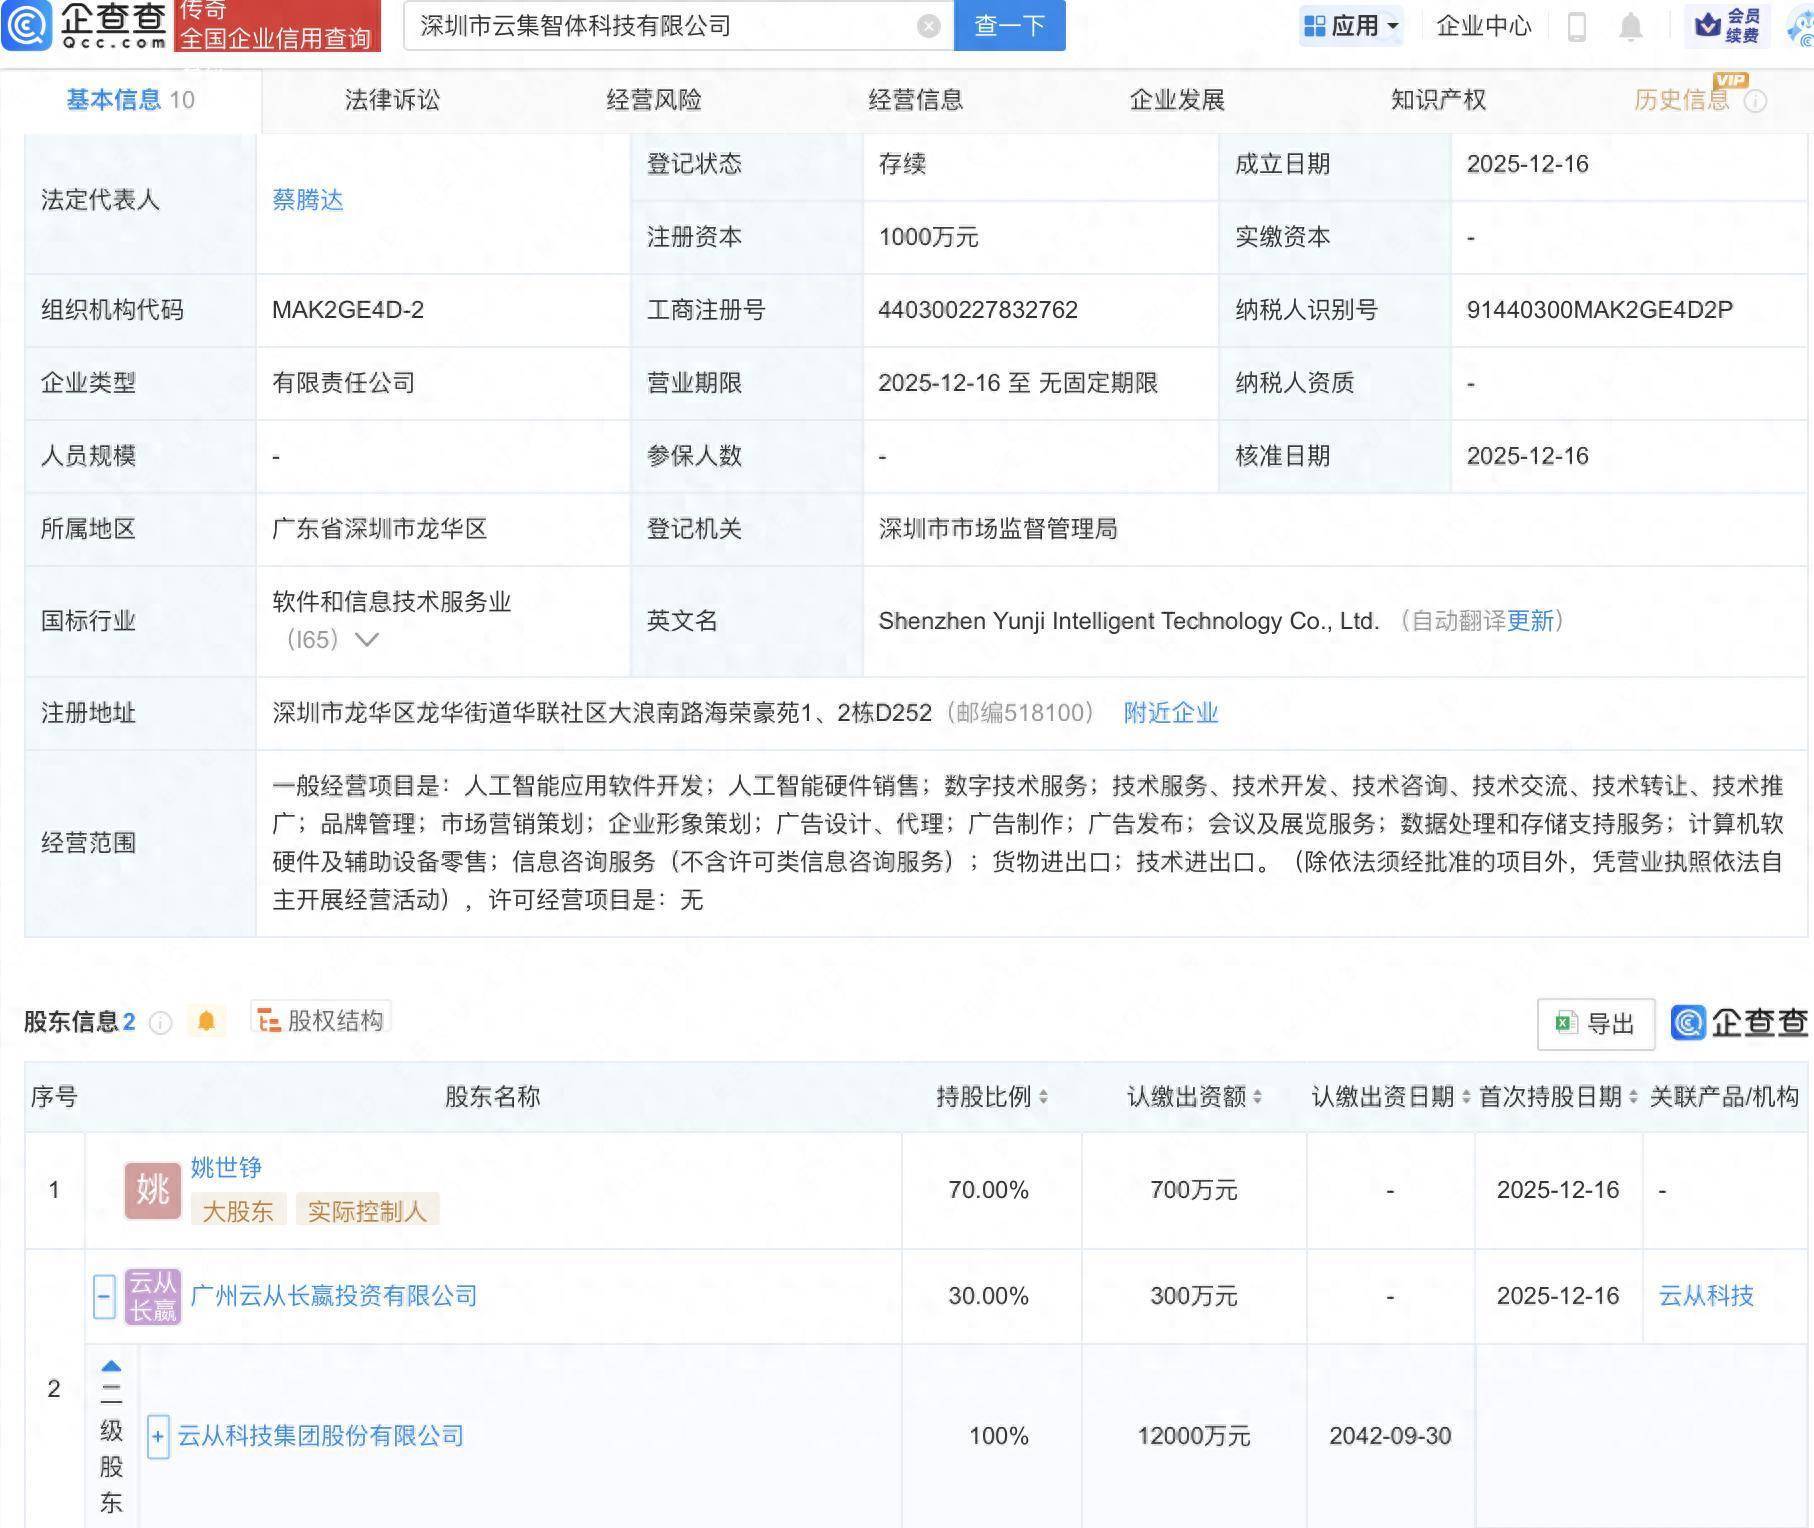Expand the 国标行业 (I65) chevron
The image size is (1814, 1528).
[369, 640]
